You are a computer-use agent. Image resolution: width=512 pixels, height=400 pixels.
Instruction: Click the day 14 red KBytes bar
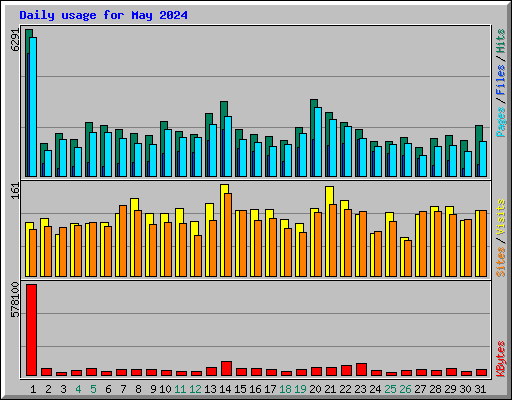point(226,369)
